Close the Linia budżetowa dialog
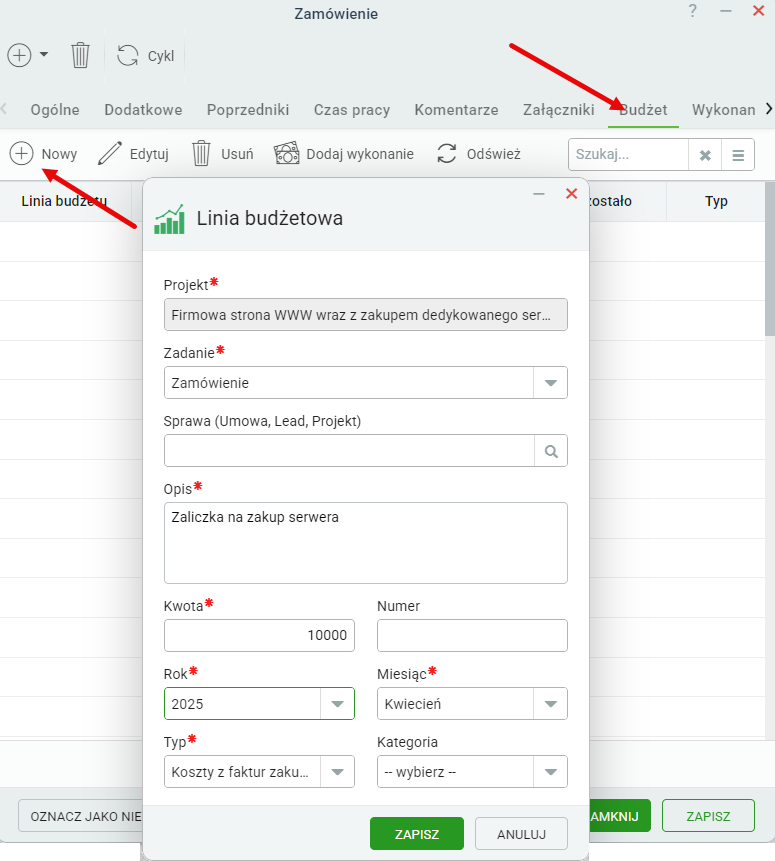 (x=572, y=193)
